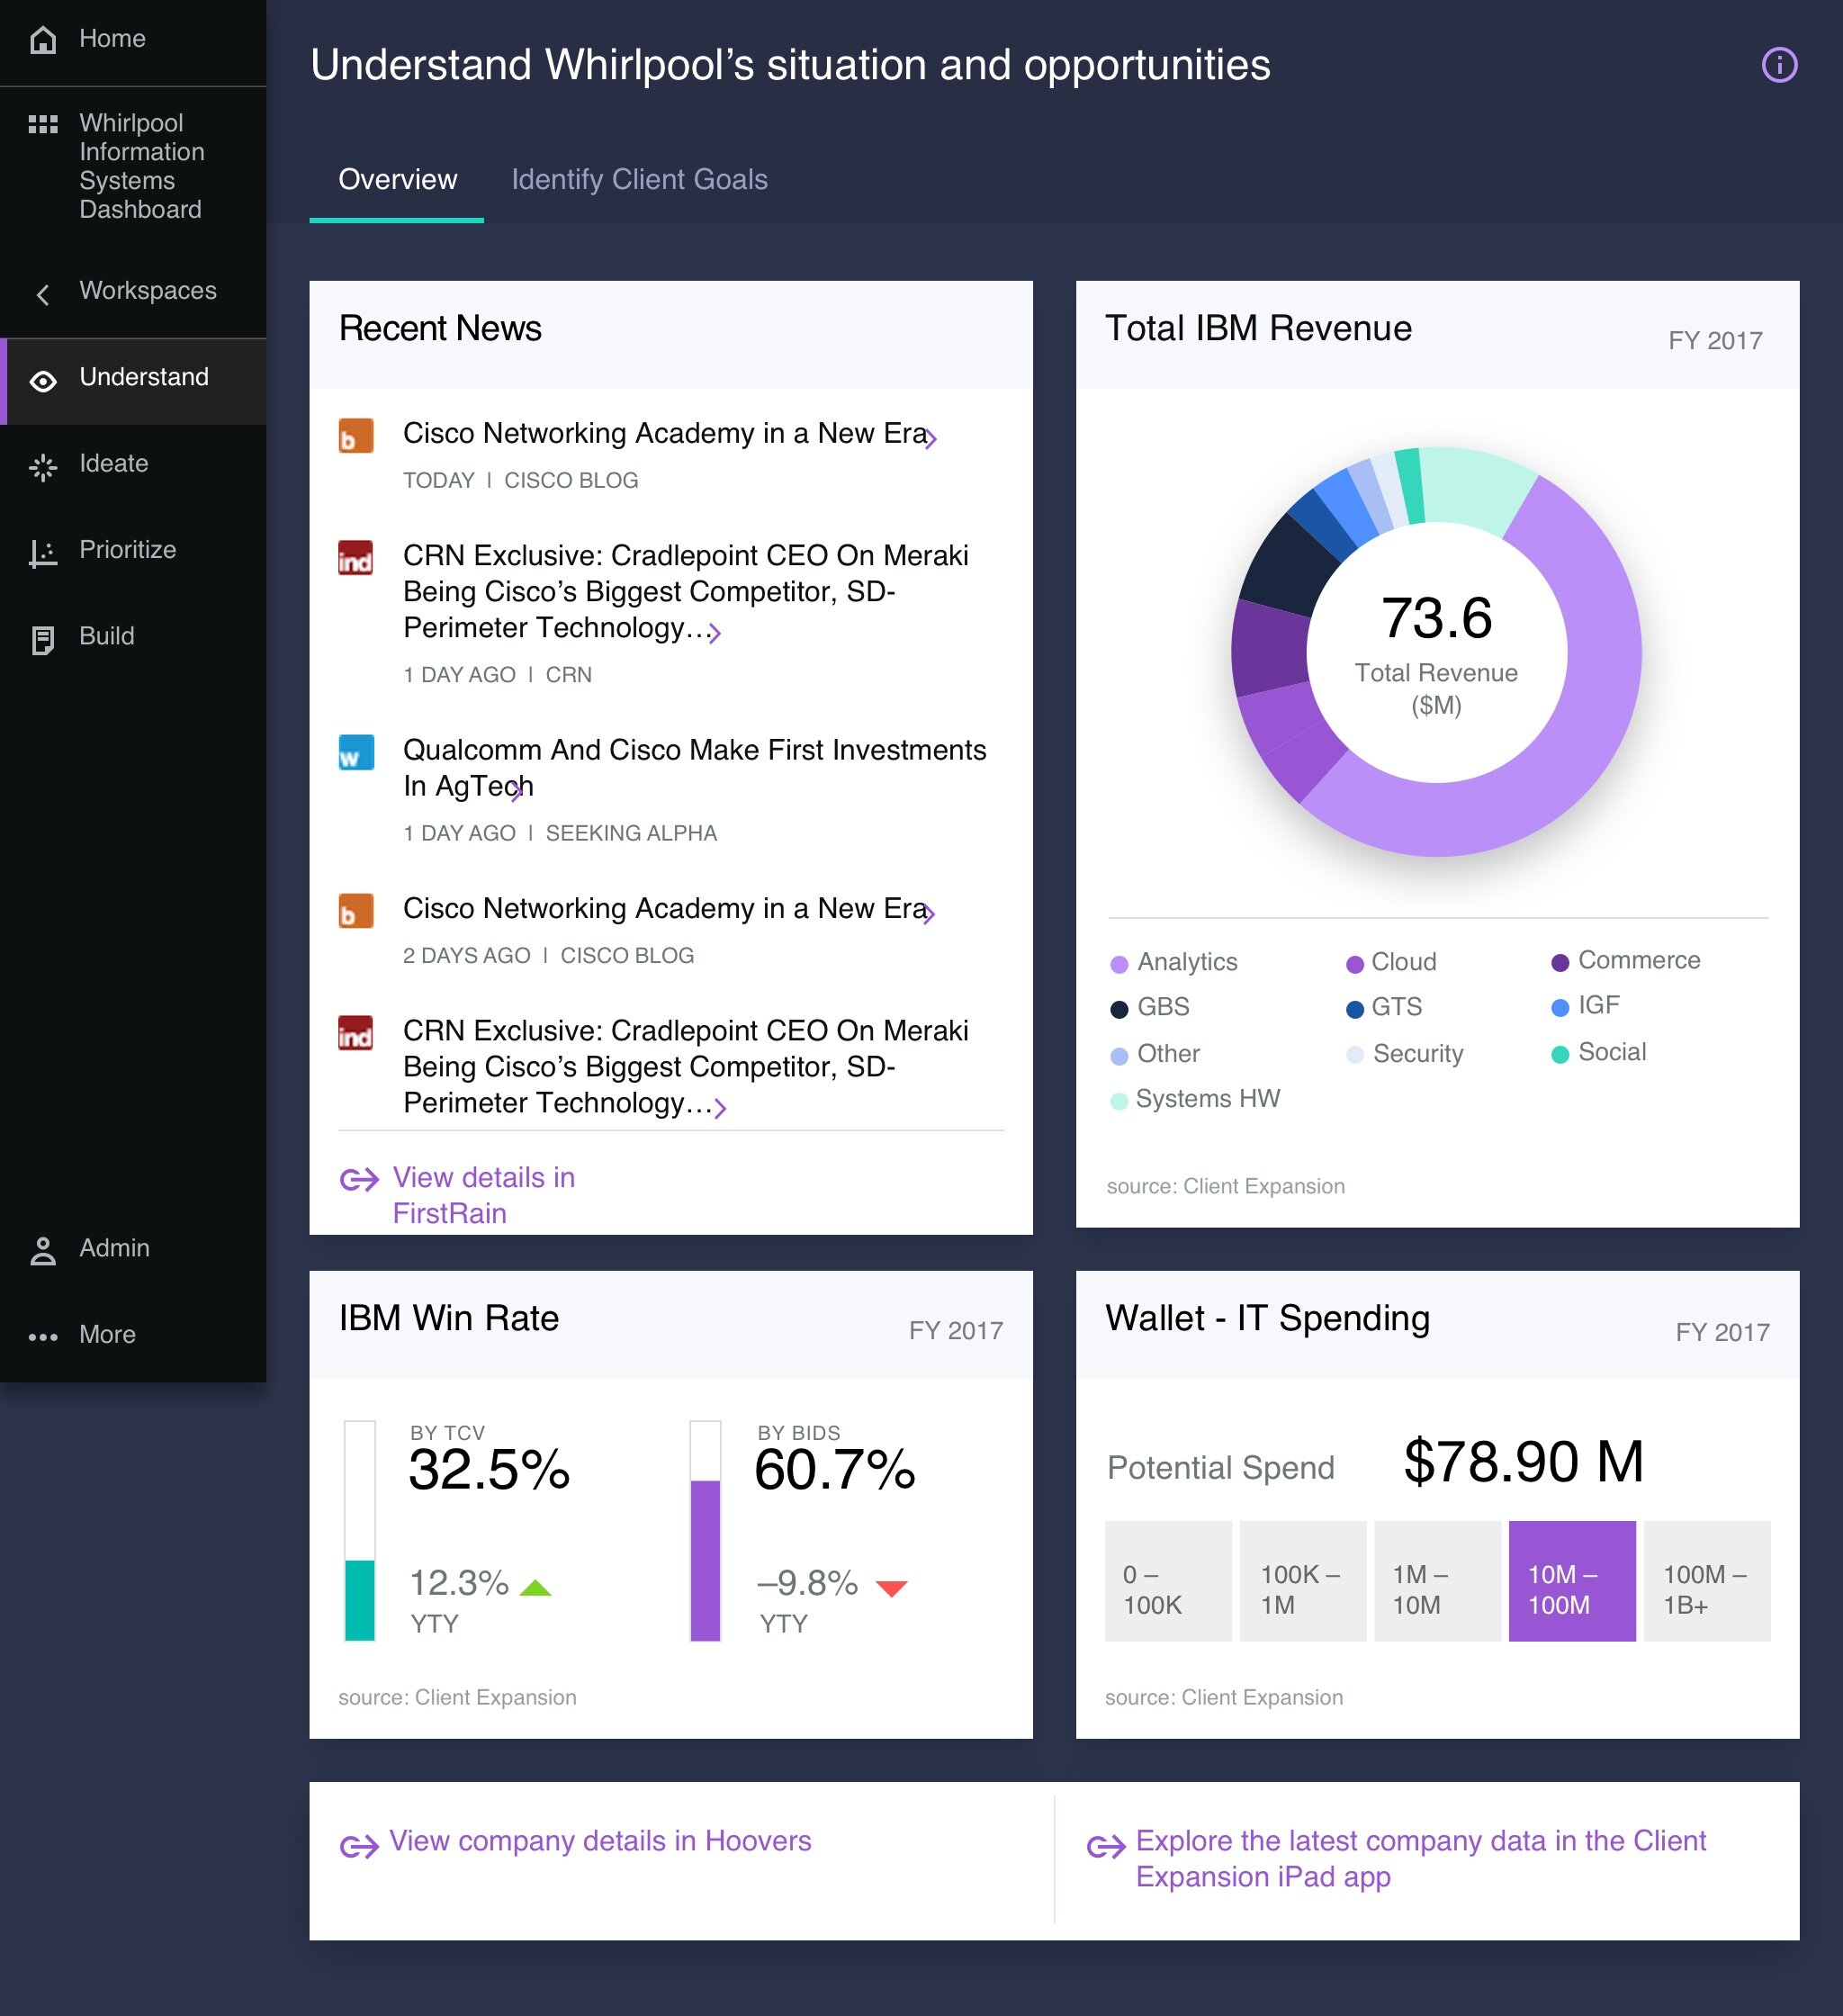
Task: Open Explore latest company data in Client Expansion
Action: 1420,1859
